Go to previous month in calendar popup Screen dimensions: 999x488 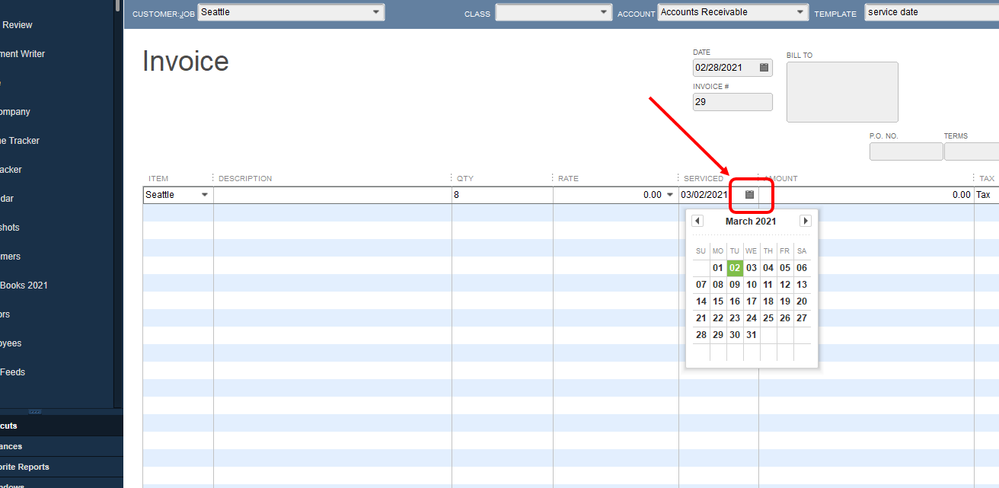point(698,221)
